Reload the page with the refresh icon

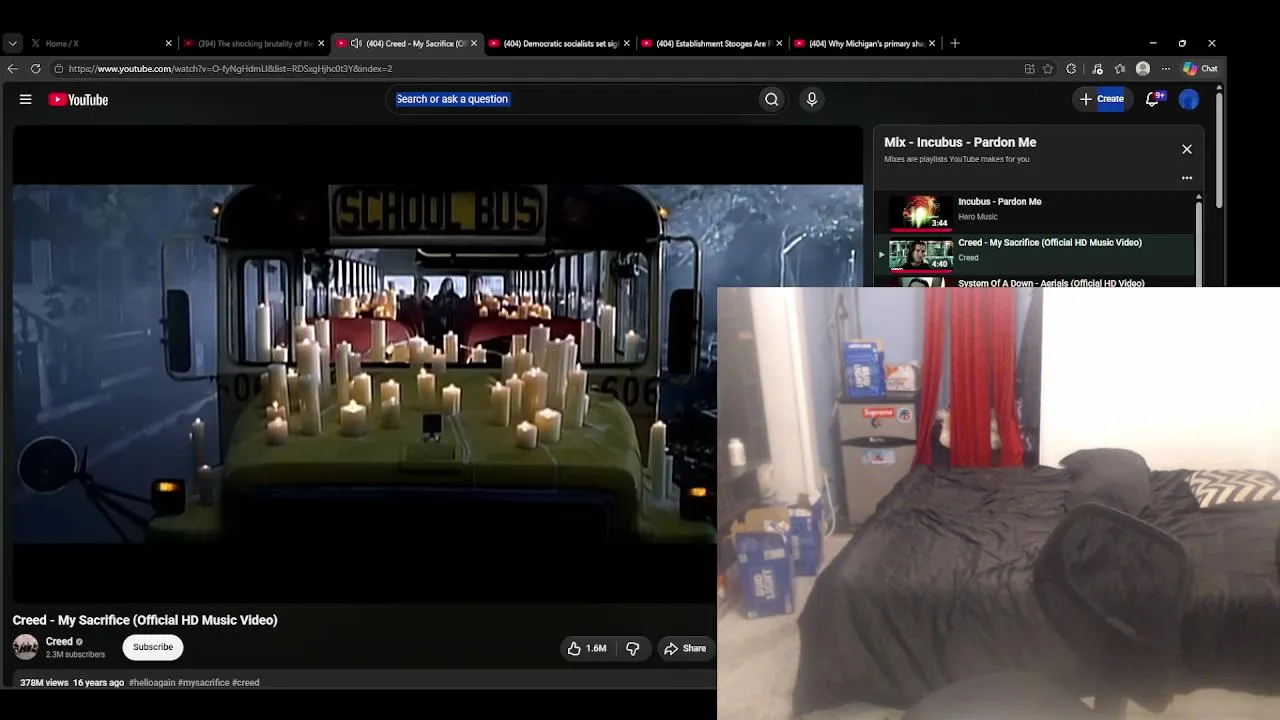(36, 69)
